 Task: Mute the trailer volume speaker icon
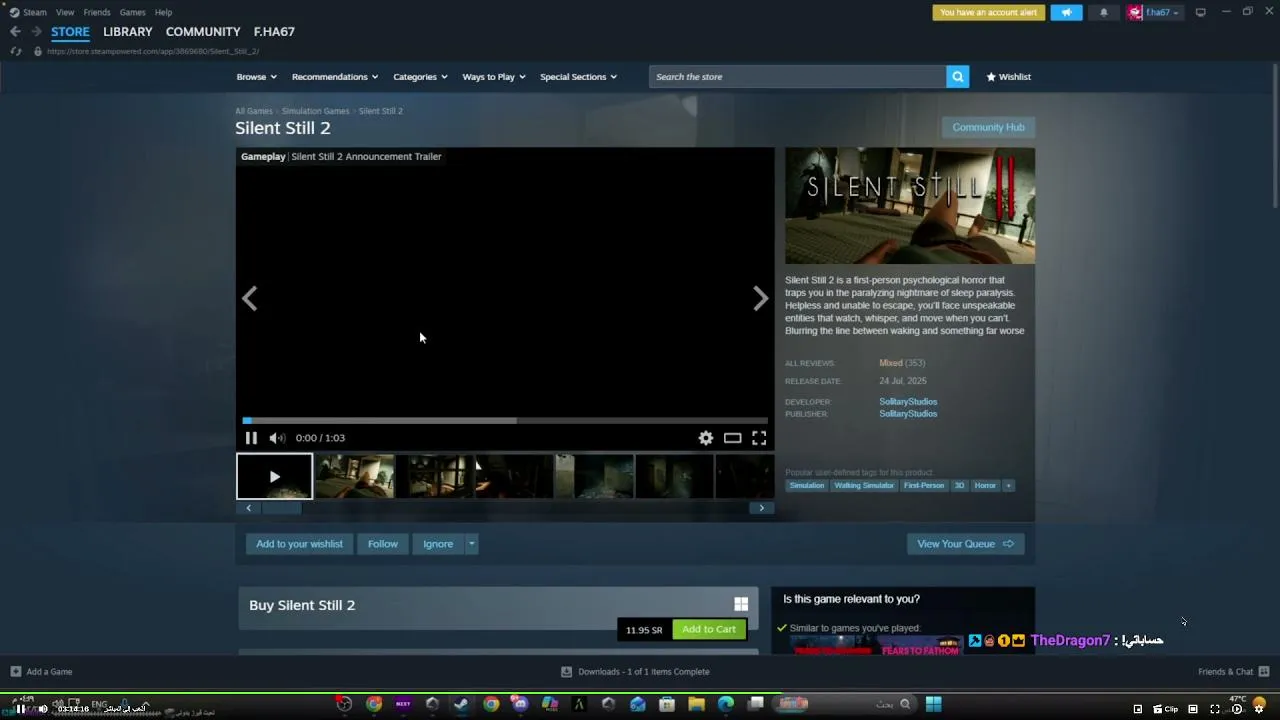click(x=277, y=438)
